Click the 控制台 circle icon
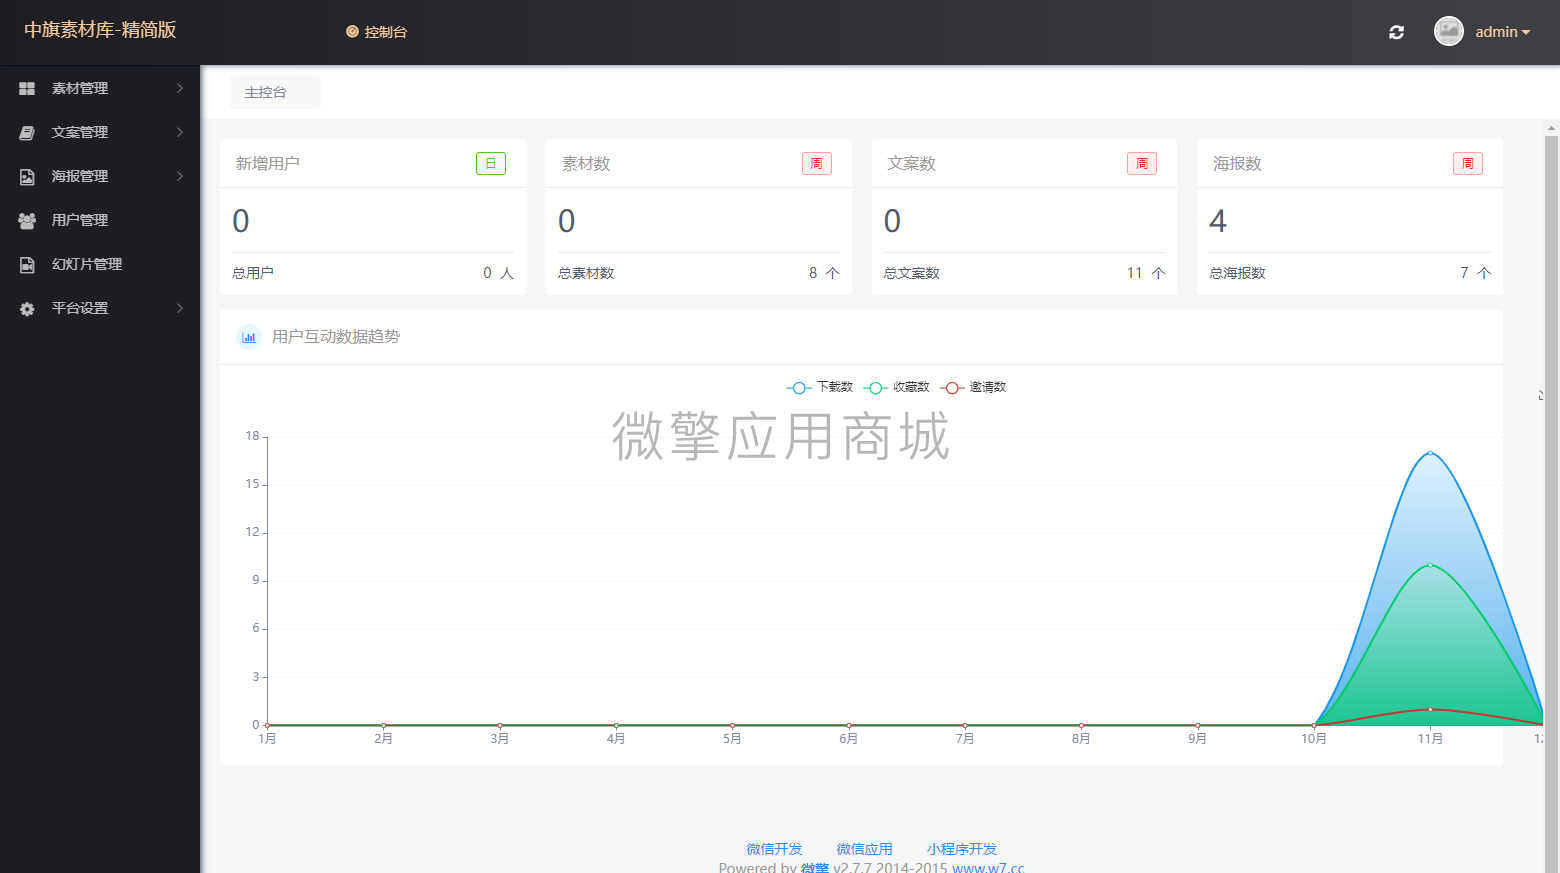The width and height of the screenshot is (1560, 873). [x=352, y=32]
